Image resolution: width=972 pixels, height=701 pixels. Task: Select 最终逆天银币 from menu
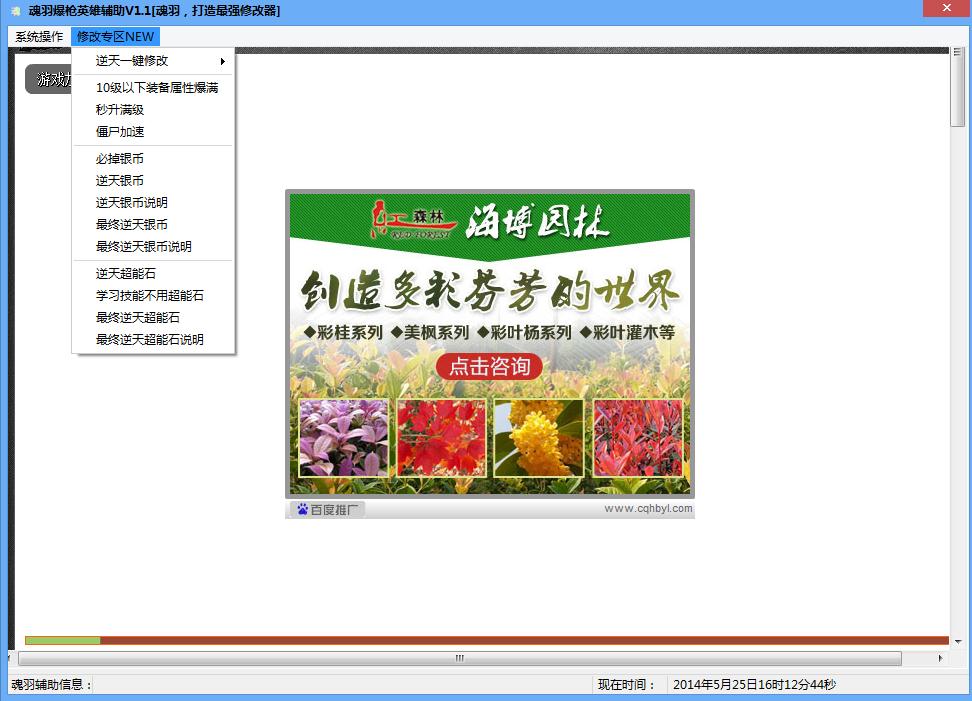(x=153, y=224)
